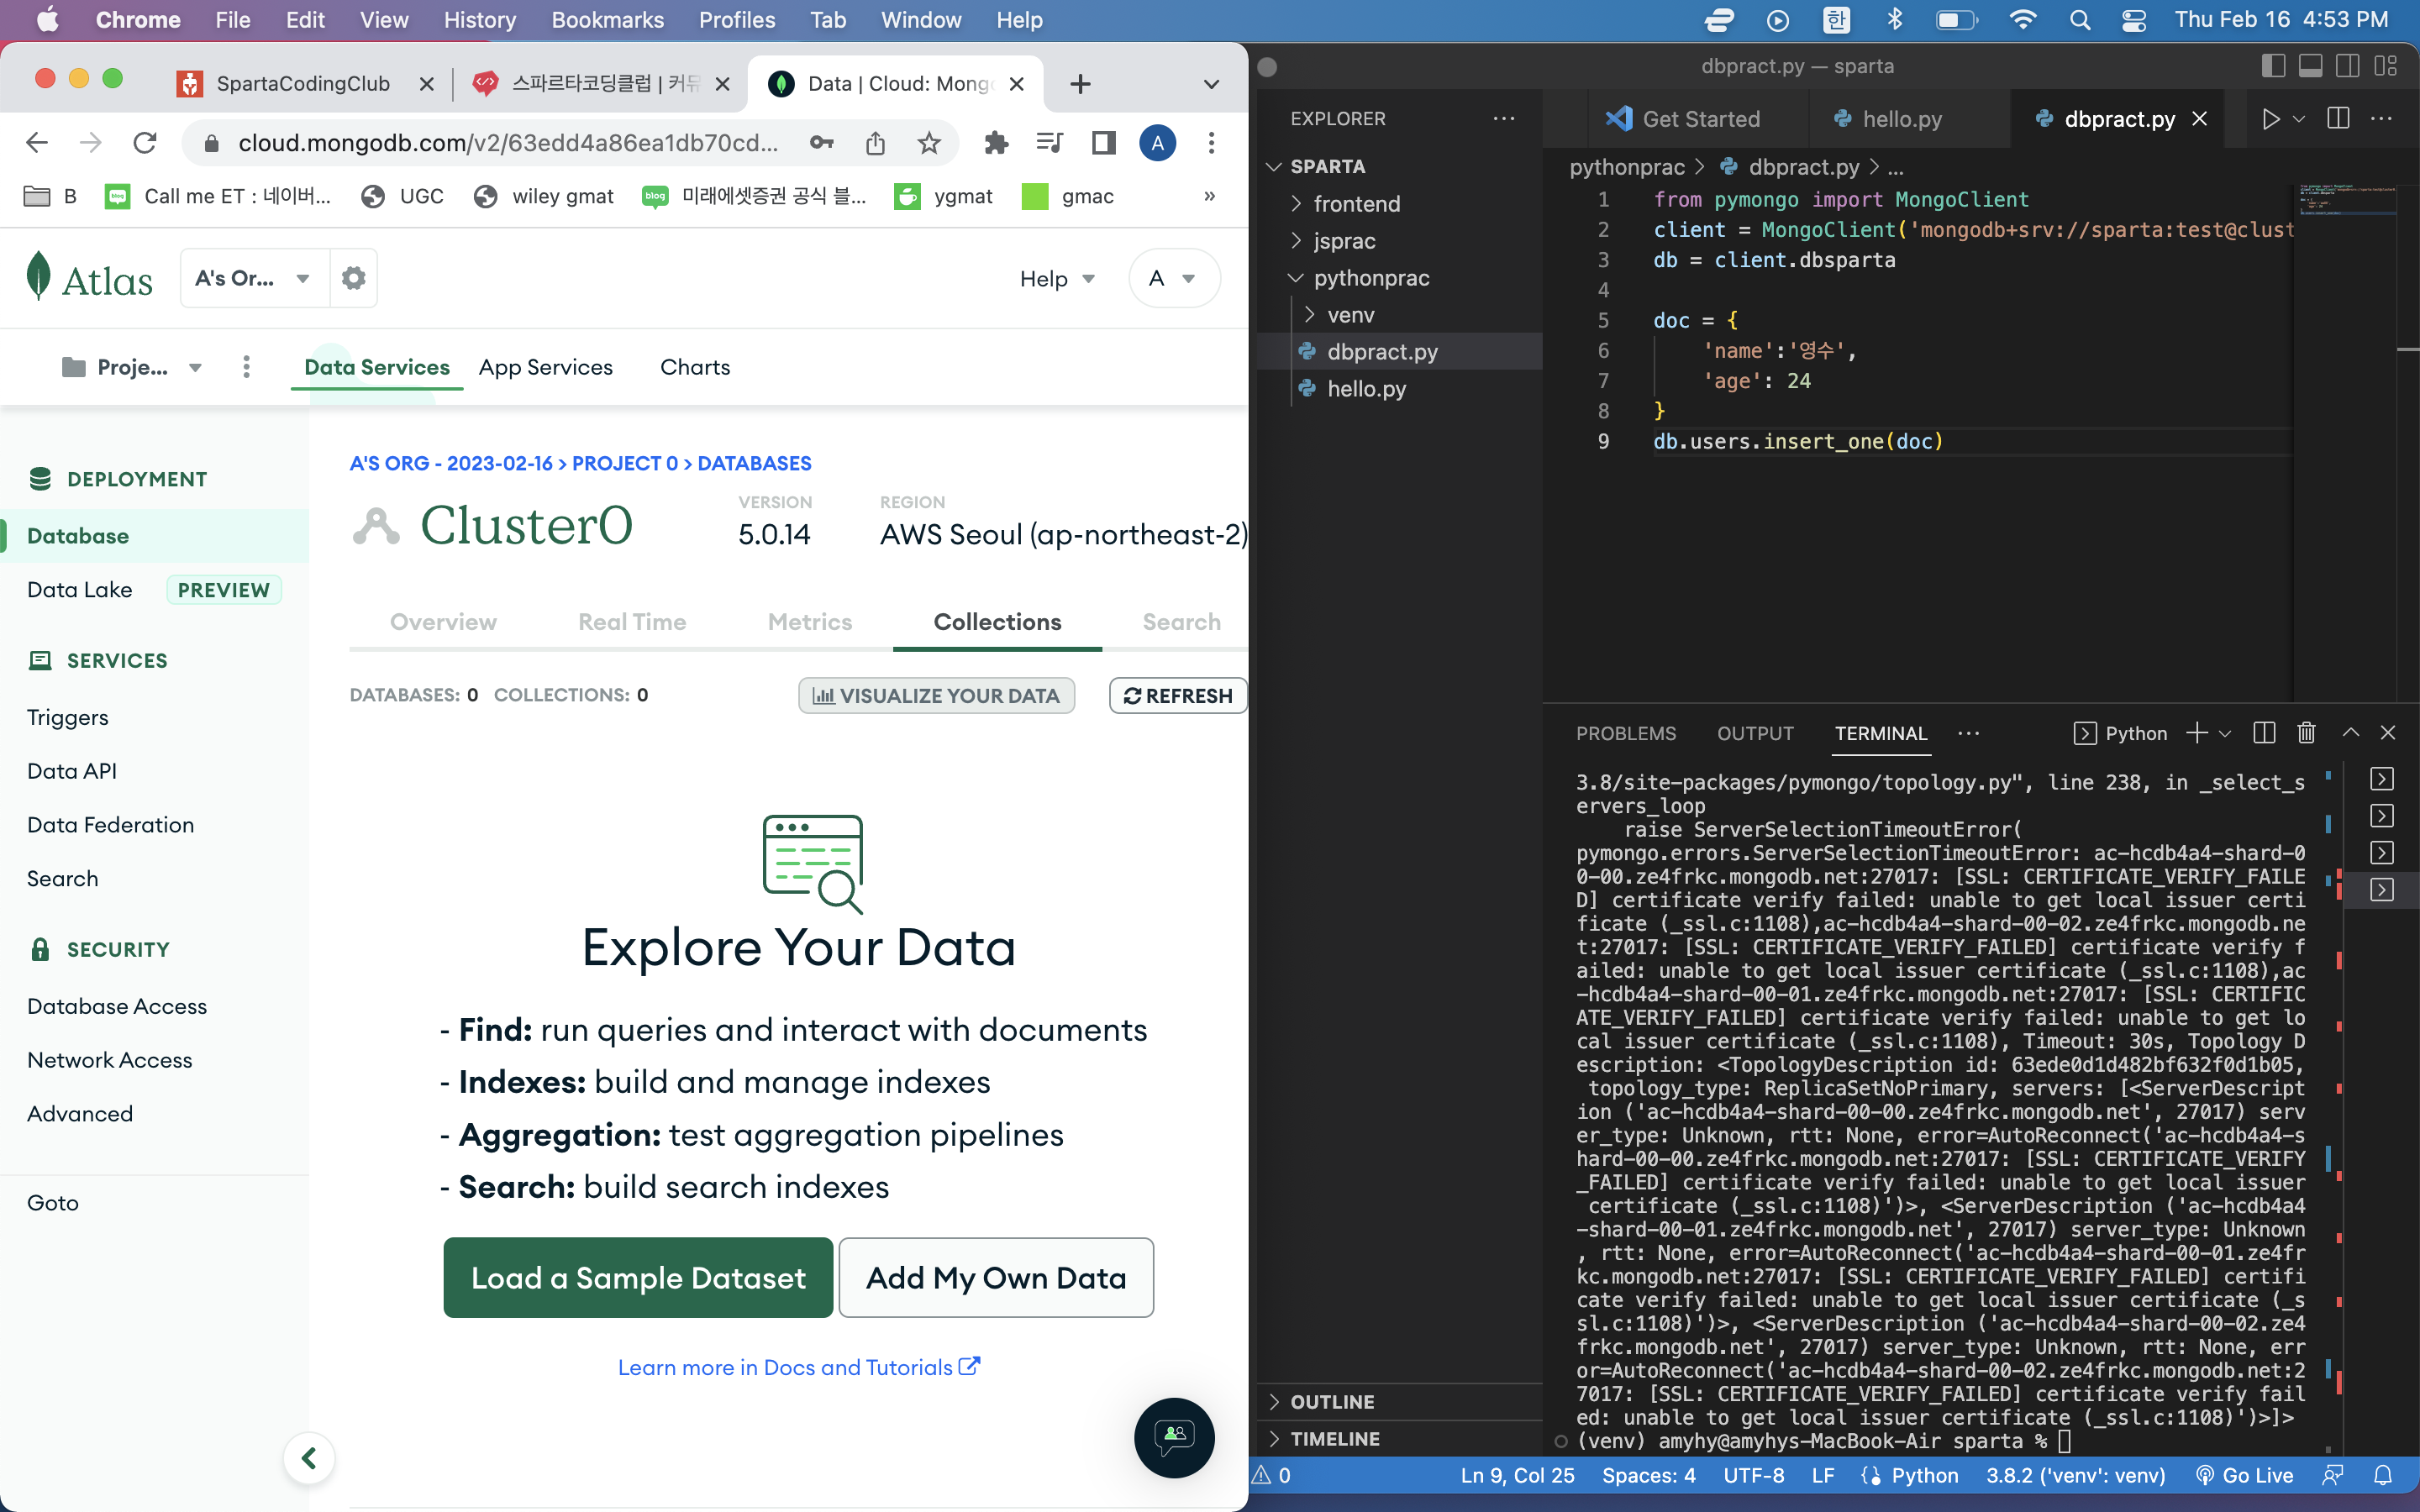The width and height of the screenshot is (2420, 1512).
Task: Open macOS Control Center
Action: [x=2134, y=20]
